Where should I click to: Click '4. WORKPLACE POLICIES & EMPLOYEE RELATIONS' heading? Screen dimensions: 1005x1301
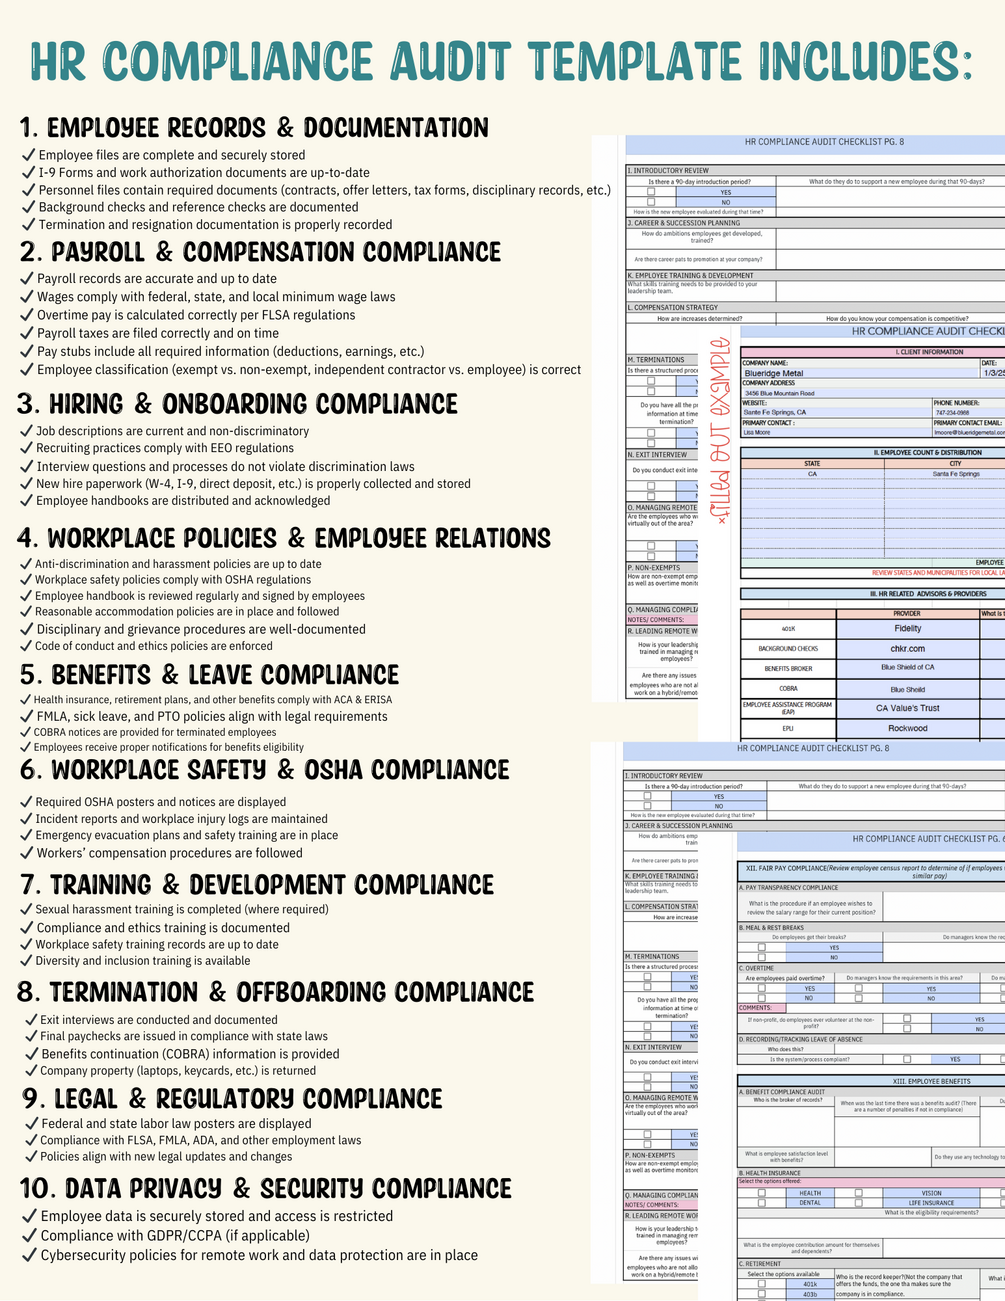coord(284,538)
